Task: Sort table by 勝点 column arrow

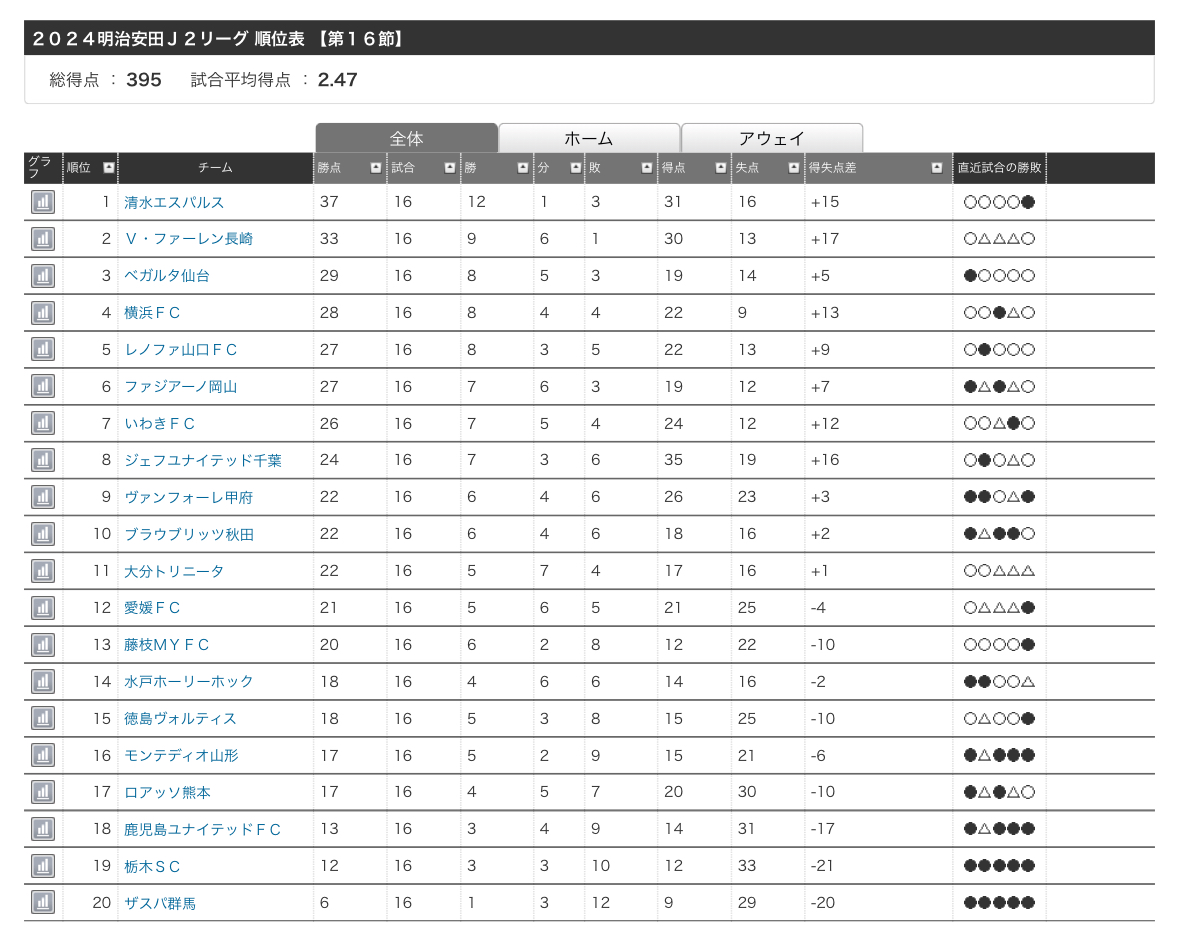Action: click(376, 168)
